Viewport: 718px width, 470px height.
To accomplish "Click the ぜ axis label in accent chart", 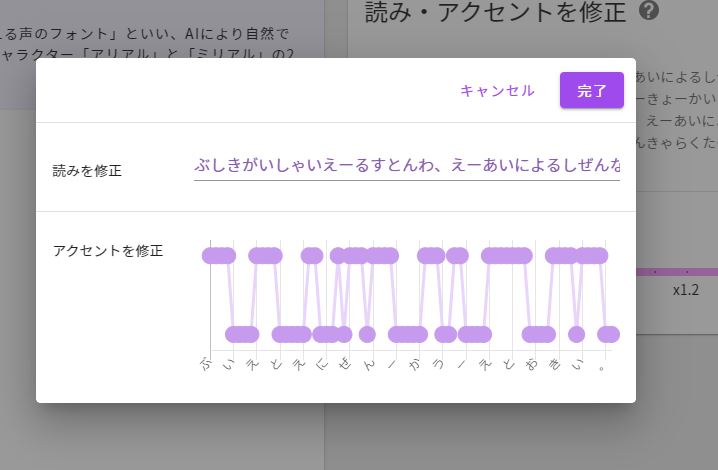I will 345,365.
